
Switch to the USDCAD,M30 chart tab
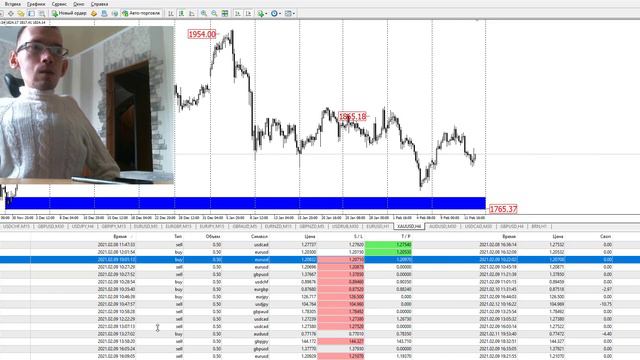478,226
